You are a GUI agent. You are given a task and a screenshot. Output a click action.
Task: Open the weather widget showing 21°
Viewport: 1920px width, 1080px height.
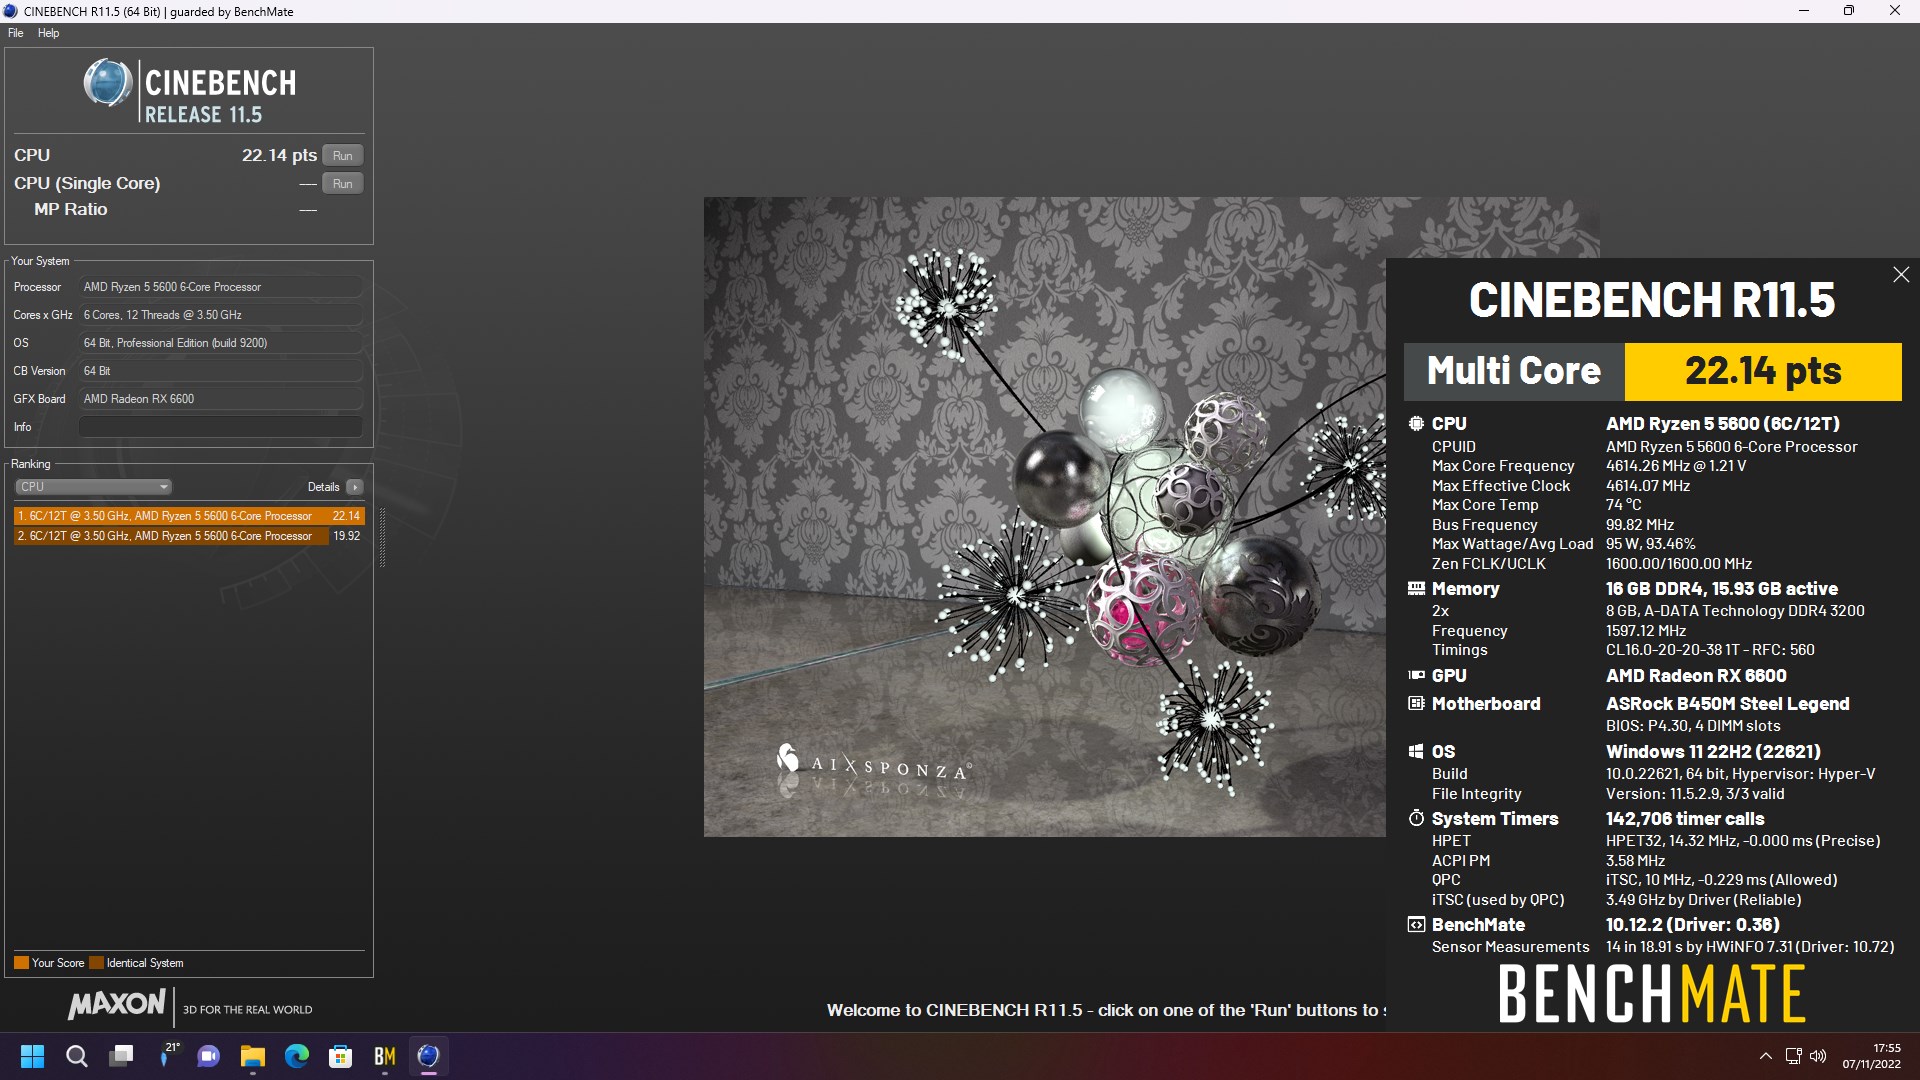168,1056
